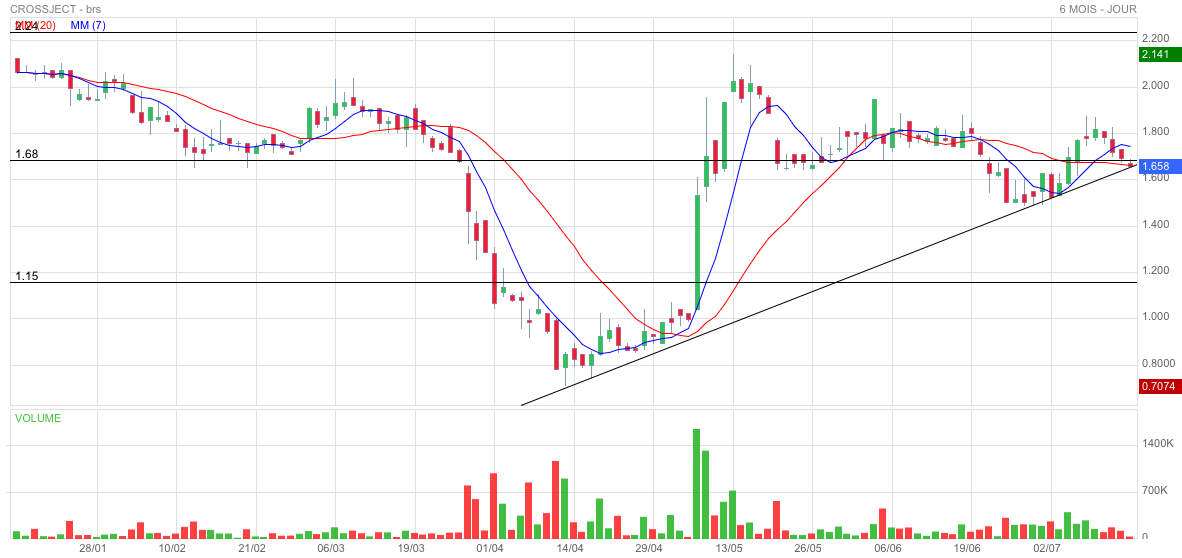Viewport: 1182px width, 558px height.
Task: Click the 01/04 date label
Action: [x=490, y=547]
